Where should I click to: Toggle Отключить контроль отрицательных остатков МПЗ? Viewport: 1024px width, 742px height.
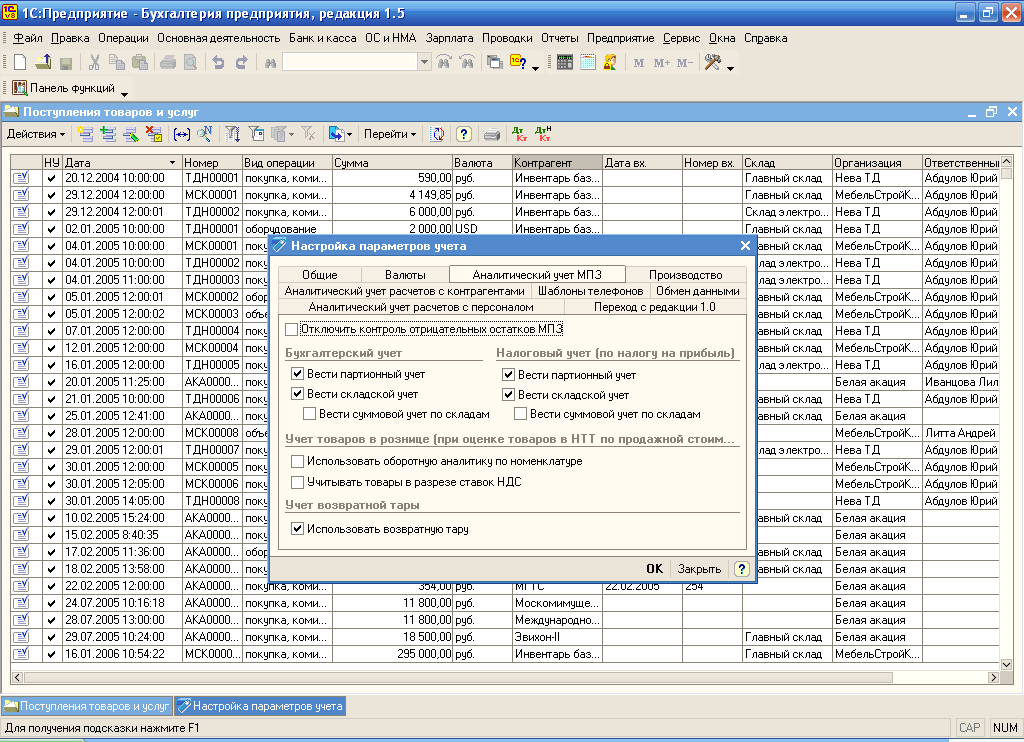pos(292,329)
